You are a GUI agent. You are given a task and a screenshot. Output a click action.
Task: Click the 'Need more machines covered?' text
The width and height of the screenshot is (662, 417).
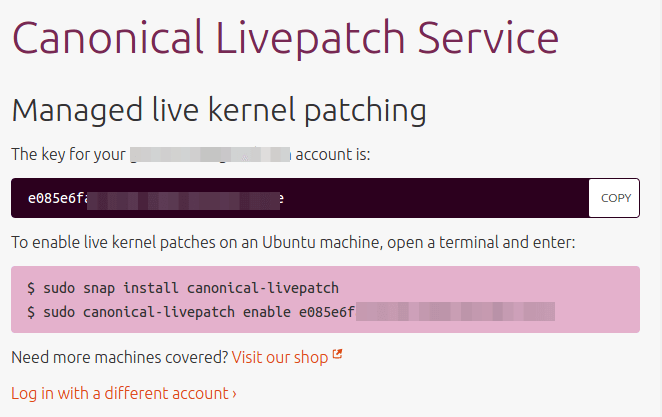[x=119, y=357]
